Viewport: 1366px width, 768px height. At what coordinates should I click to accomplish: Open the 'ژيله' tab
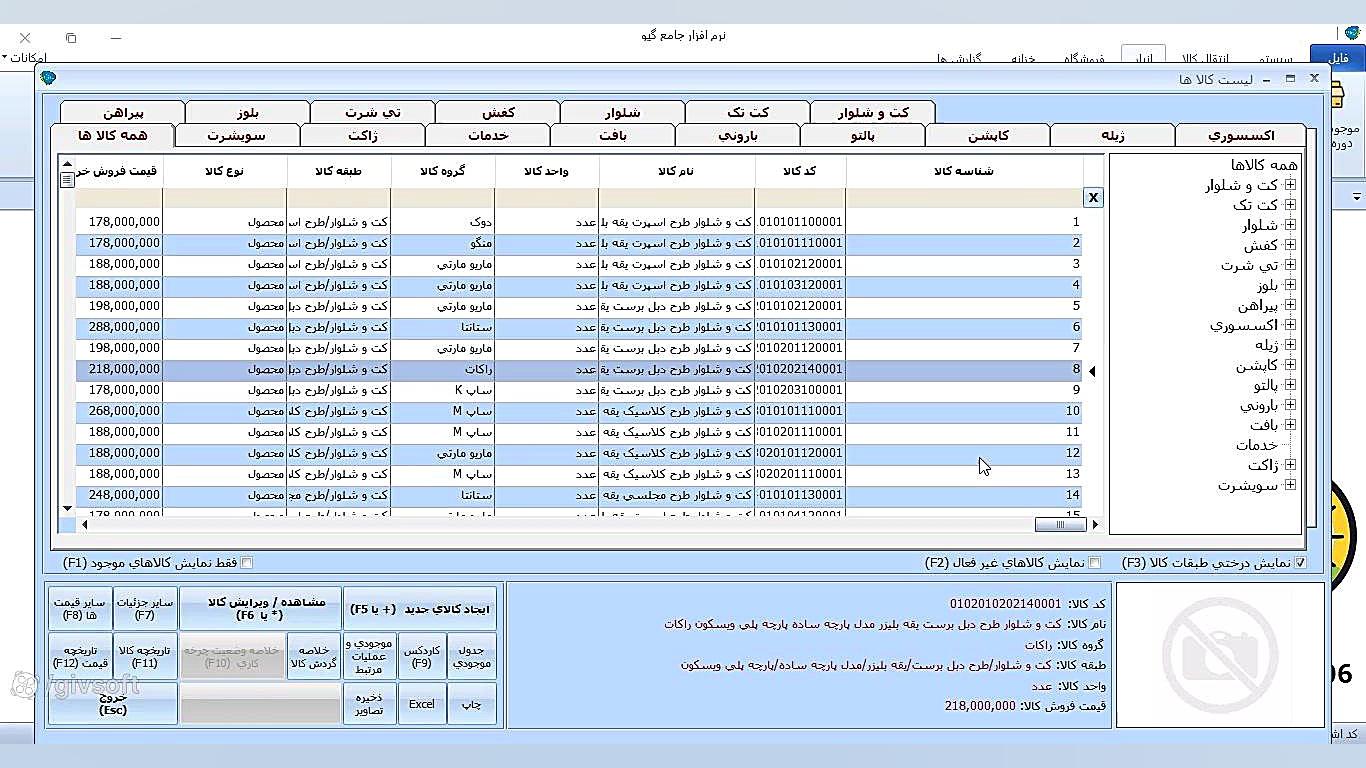click(x=1113, y=135)
